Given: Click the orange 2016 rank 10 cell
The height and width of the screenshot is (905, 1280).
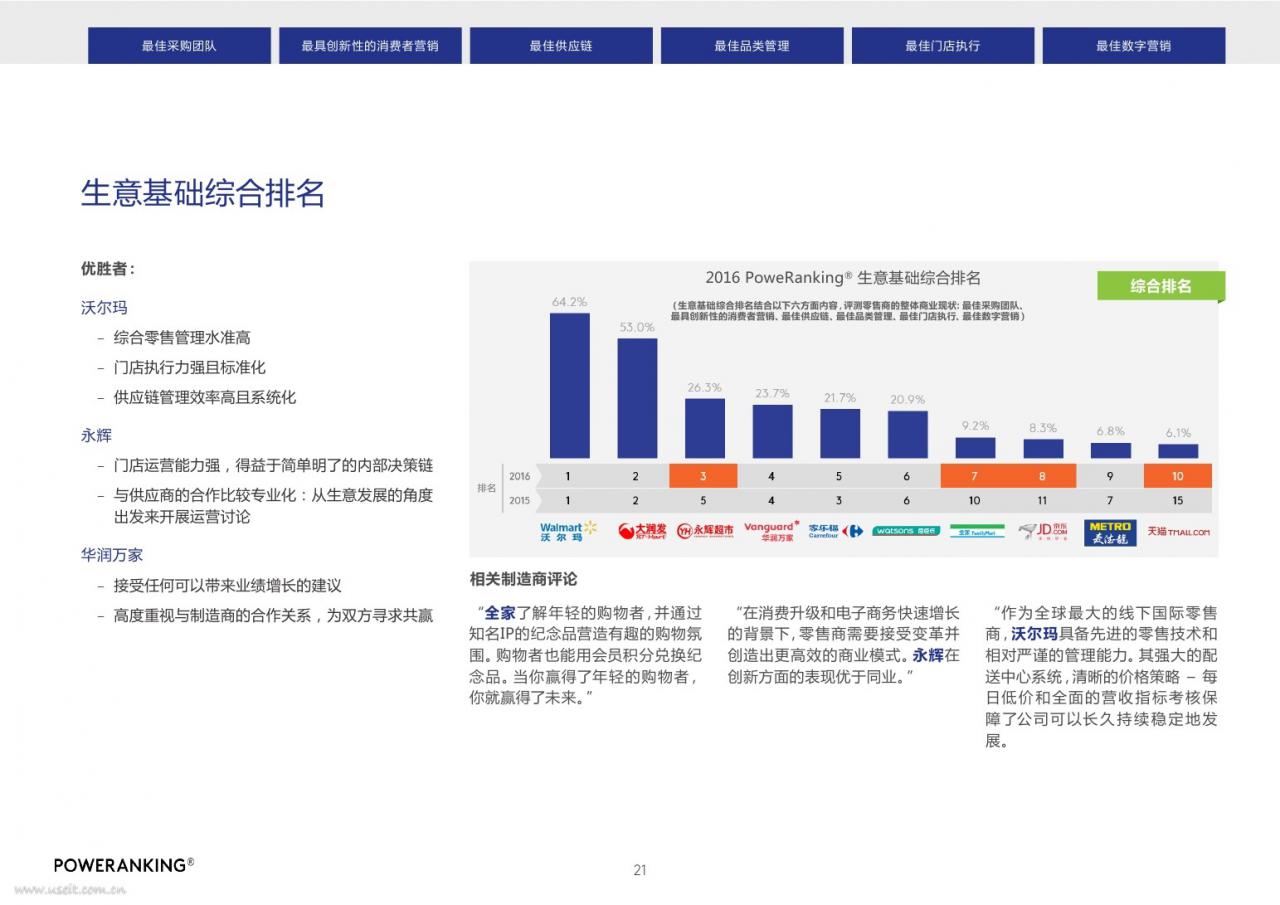Looking at the screenshot, I should [x=1178, y=476].
